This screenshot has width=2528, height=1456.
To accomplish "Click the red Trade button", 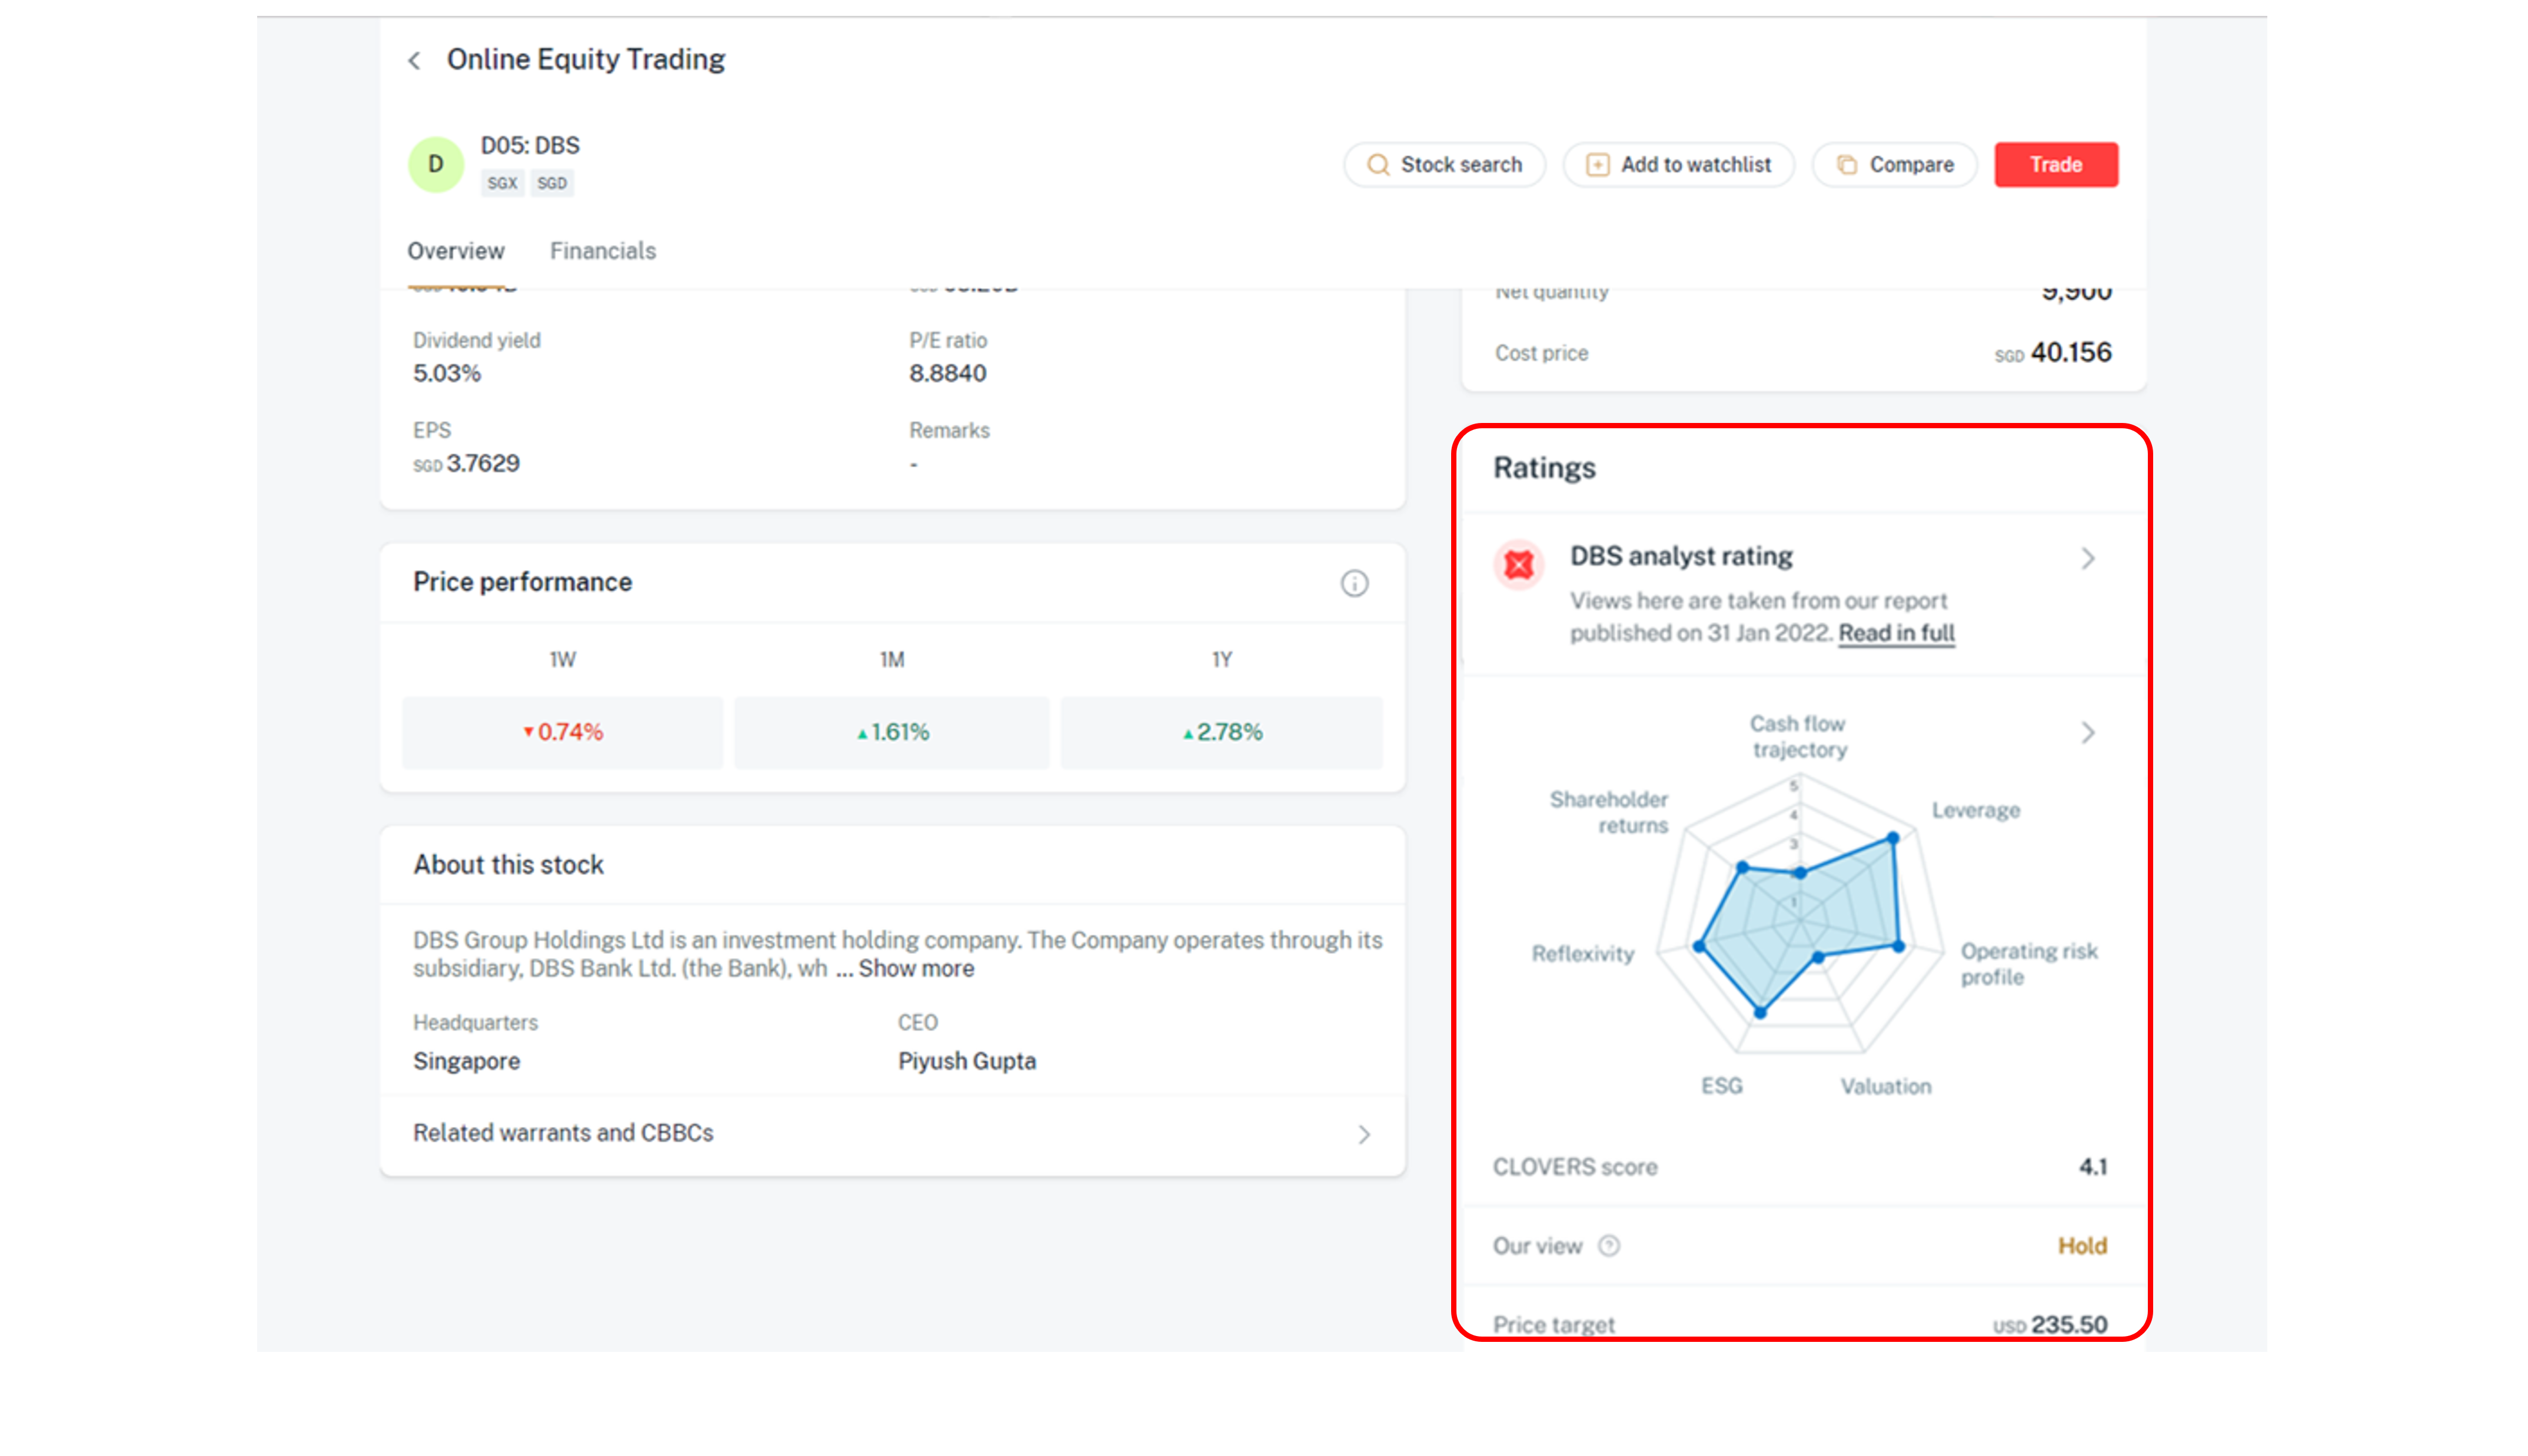I will (2056, 165).
